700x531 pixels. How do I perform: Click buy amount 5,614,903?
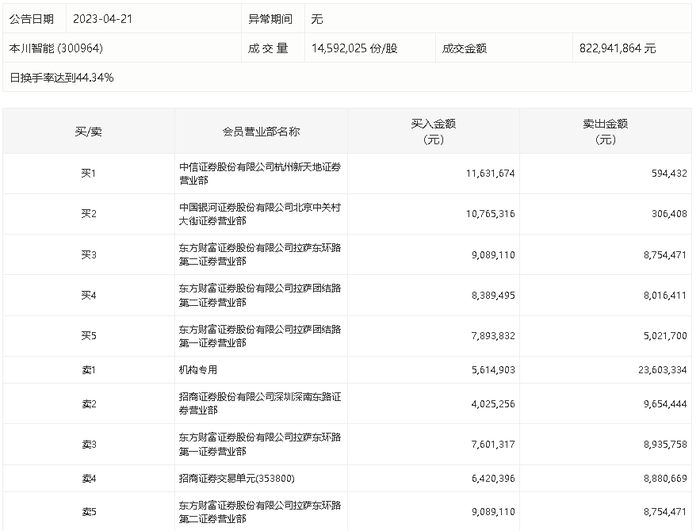point(493,370)
